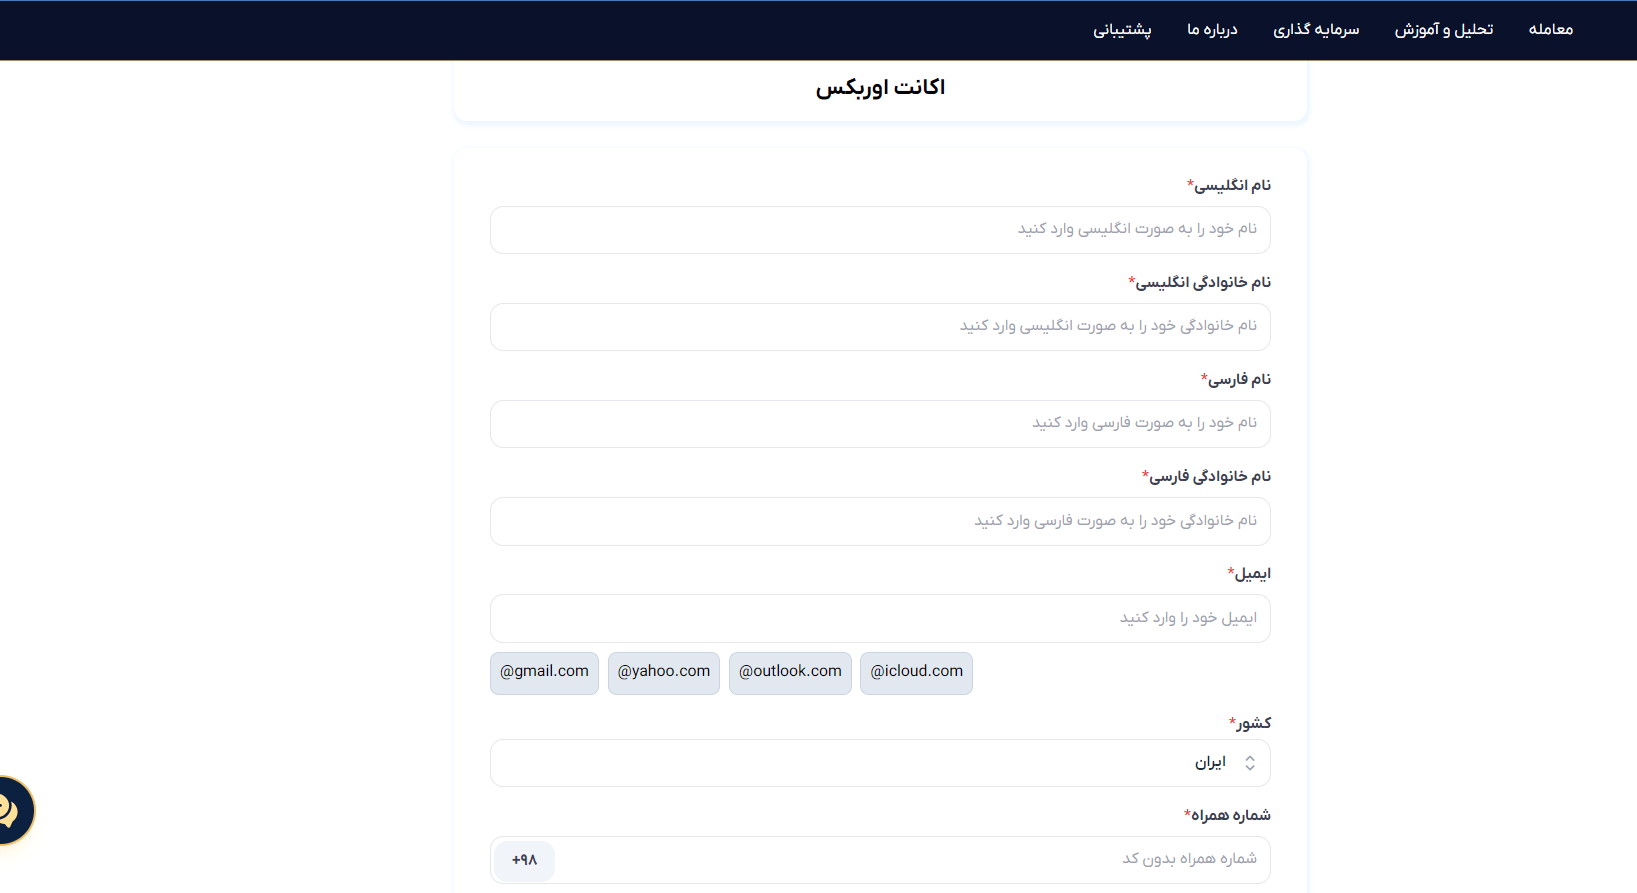This screenshot has width=1637, height=893.
Task: Pick the @outlook.com email suffix
Action: tap(790, 672)
